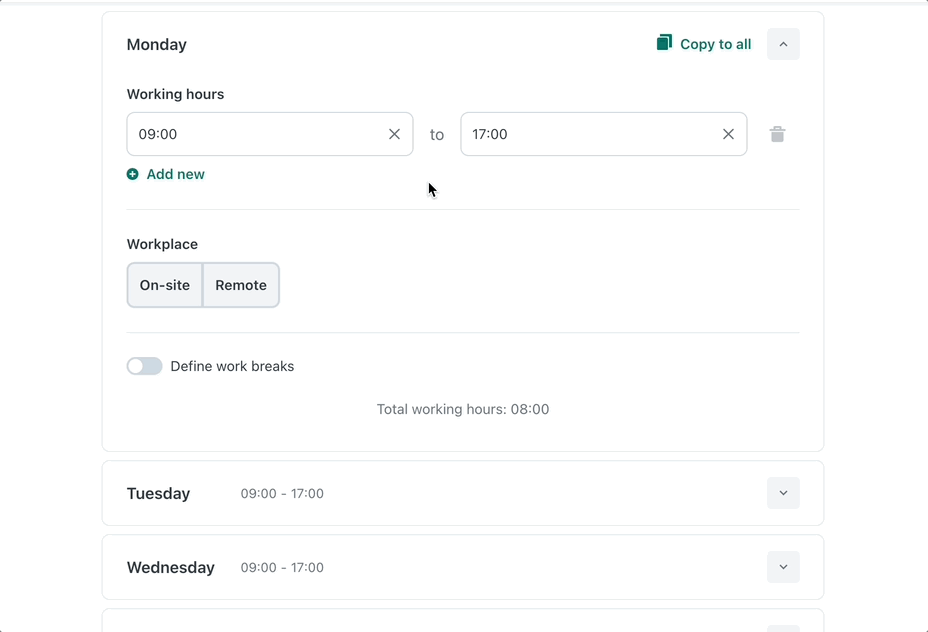Clear the 09:00 start time field
This screenshot has height=632, width=928.
click(x=394, y=134)
